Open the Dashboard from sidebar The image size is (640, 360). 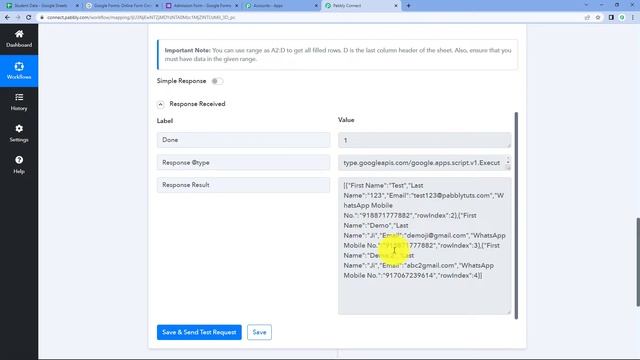[x=19, y=39]
